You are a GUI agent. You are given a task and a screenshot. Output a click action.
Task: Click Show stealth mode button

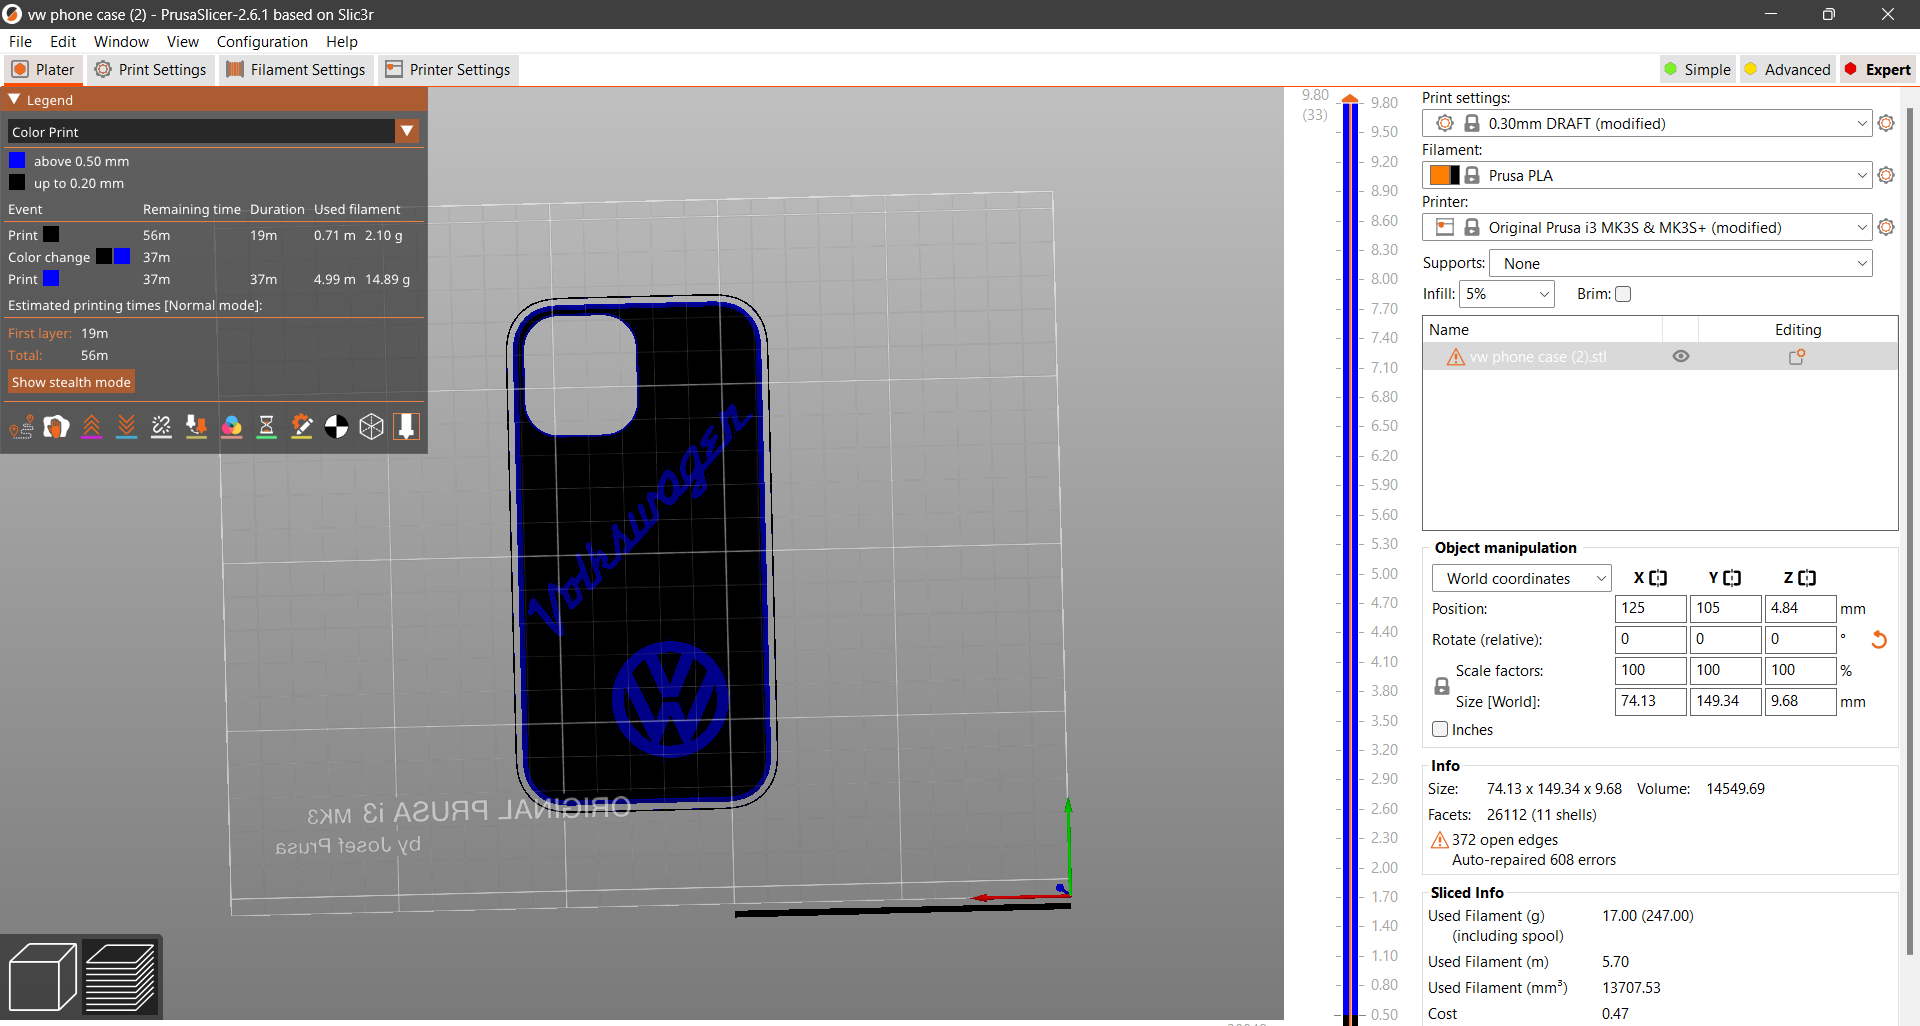(x=71, y=382)
